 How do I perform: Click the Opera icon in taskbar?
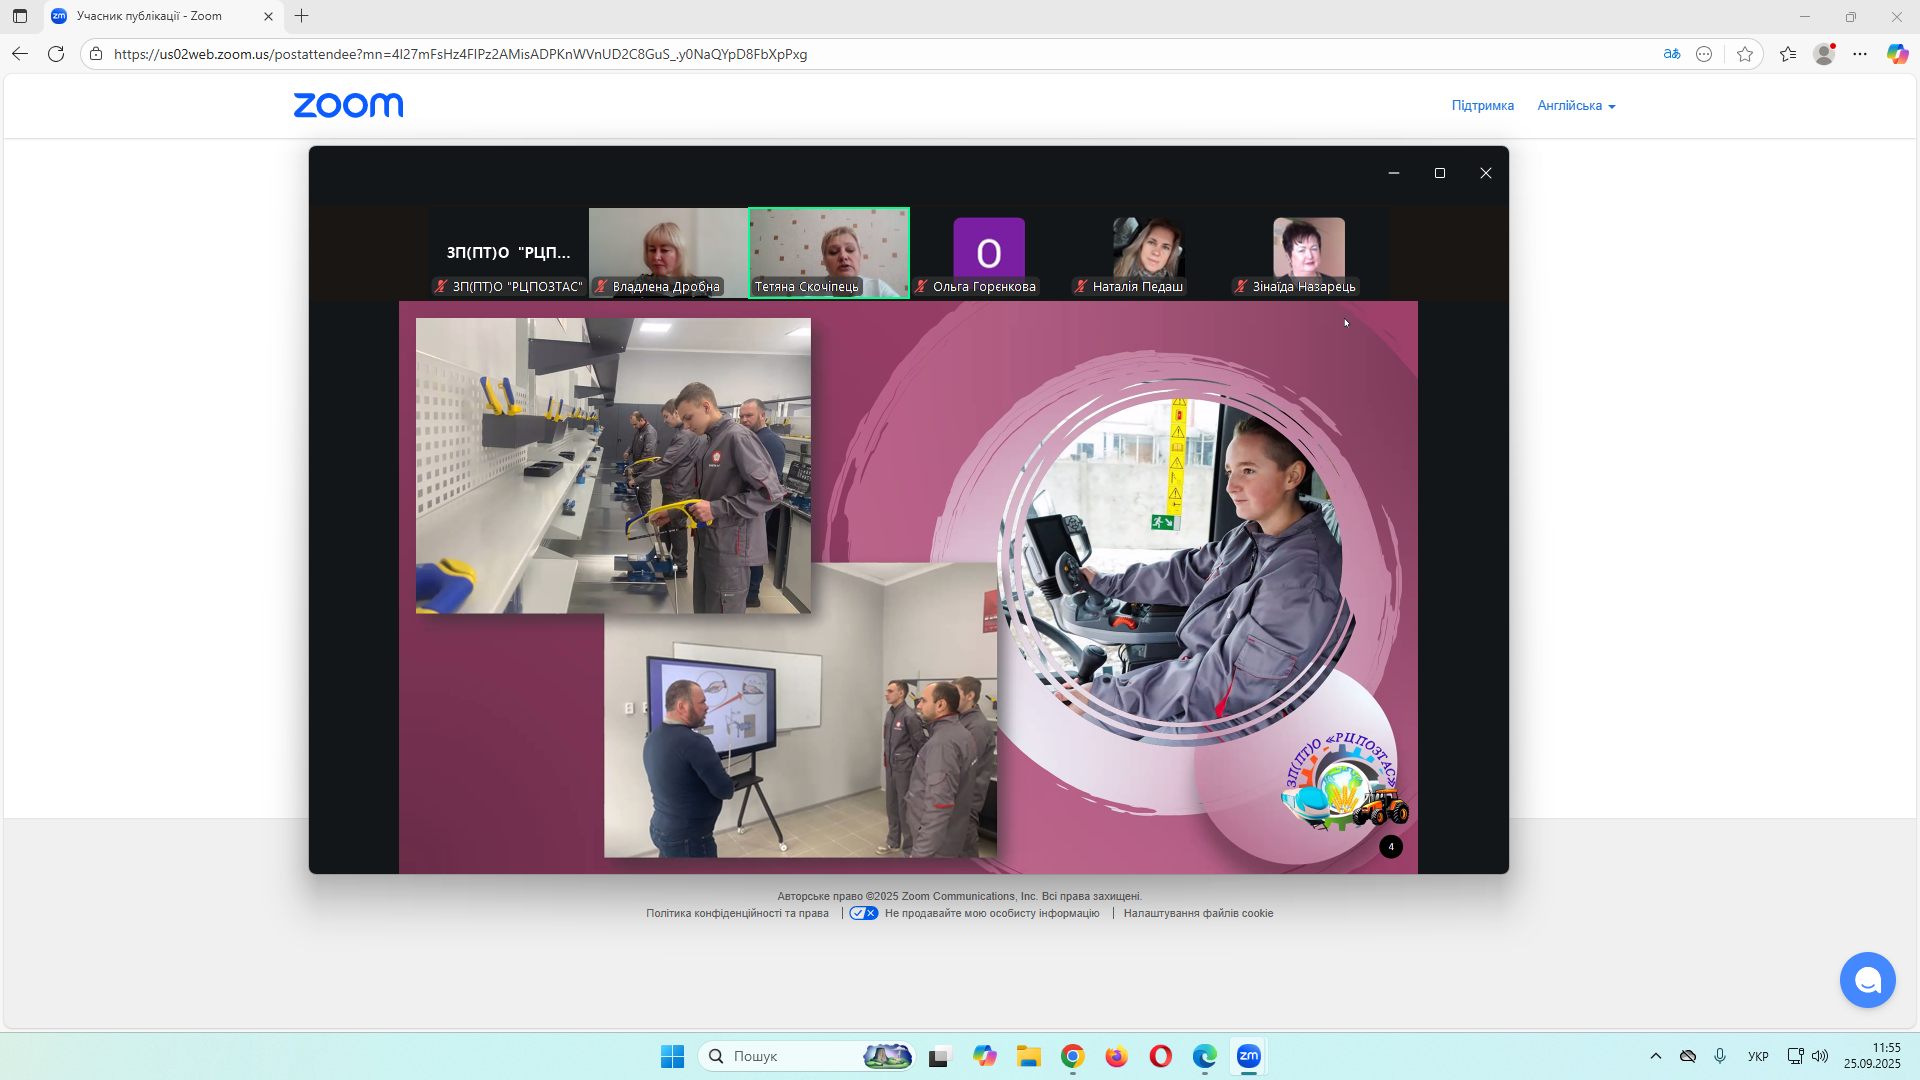1160,1056
